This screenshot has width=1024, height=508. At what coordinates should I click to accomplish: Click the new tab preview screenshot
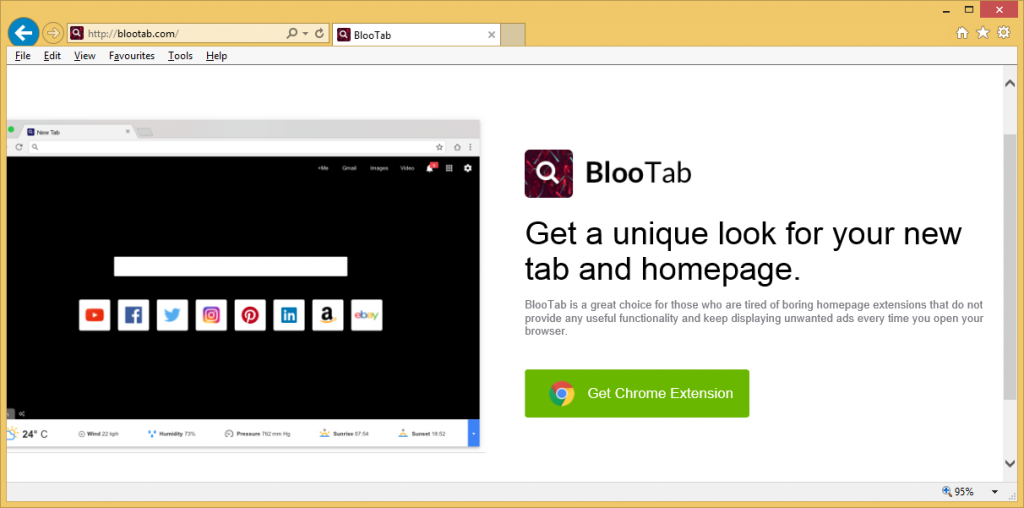tap(243, 285)
